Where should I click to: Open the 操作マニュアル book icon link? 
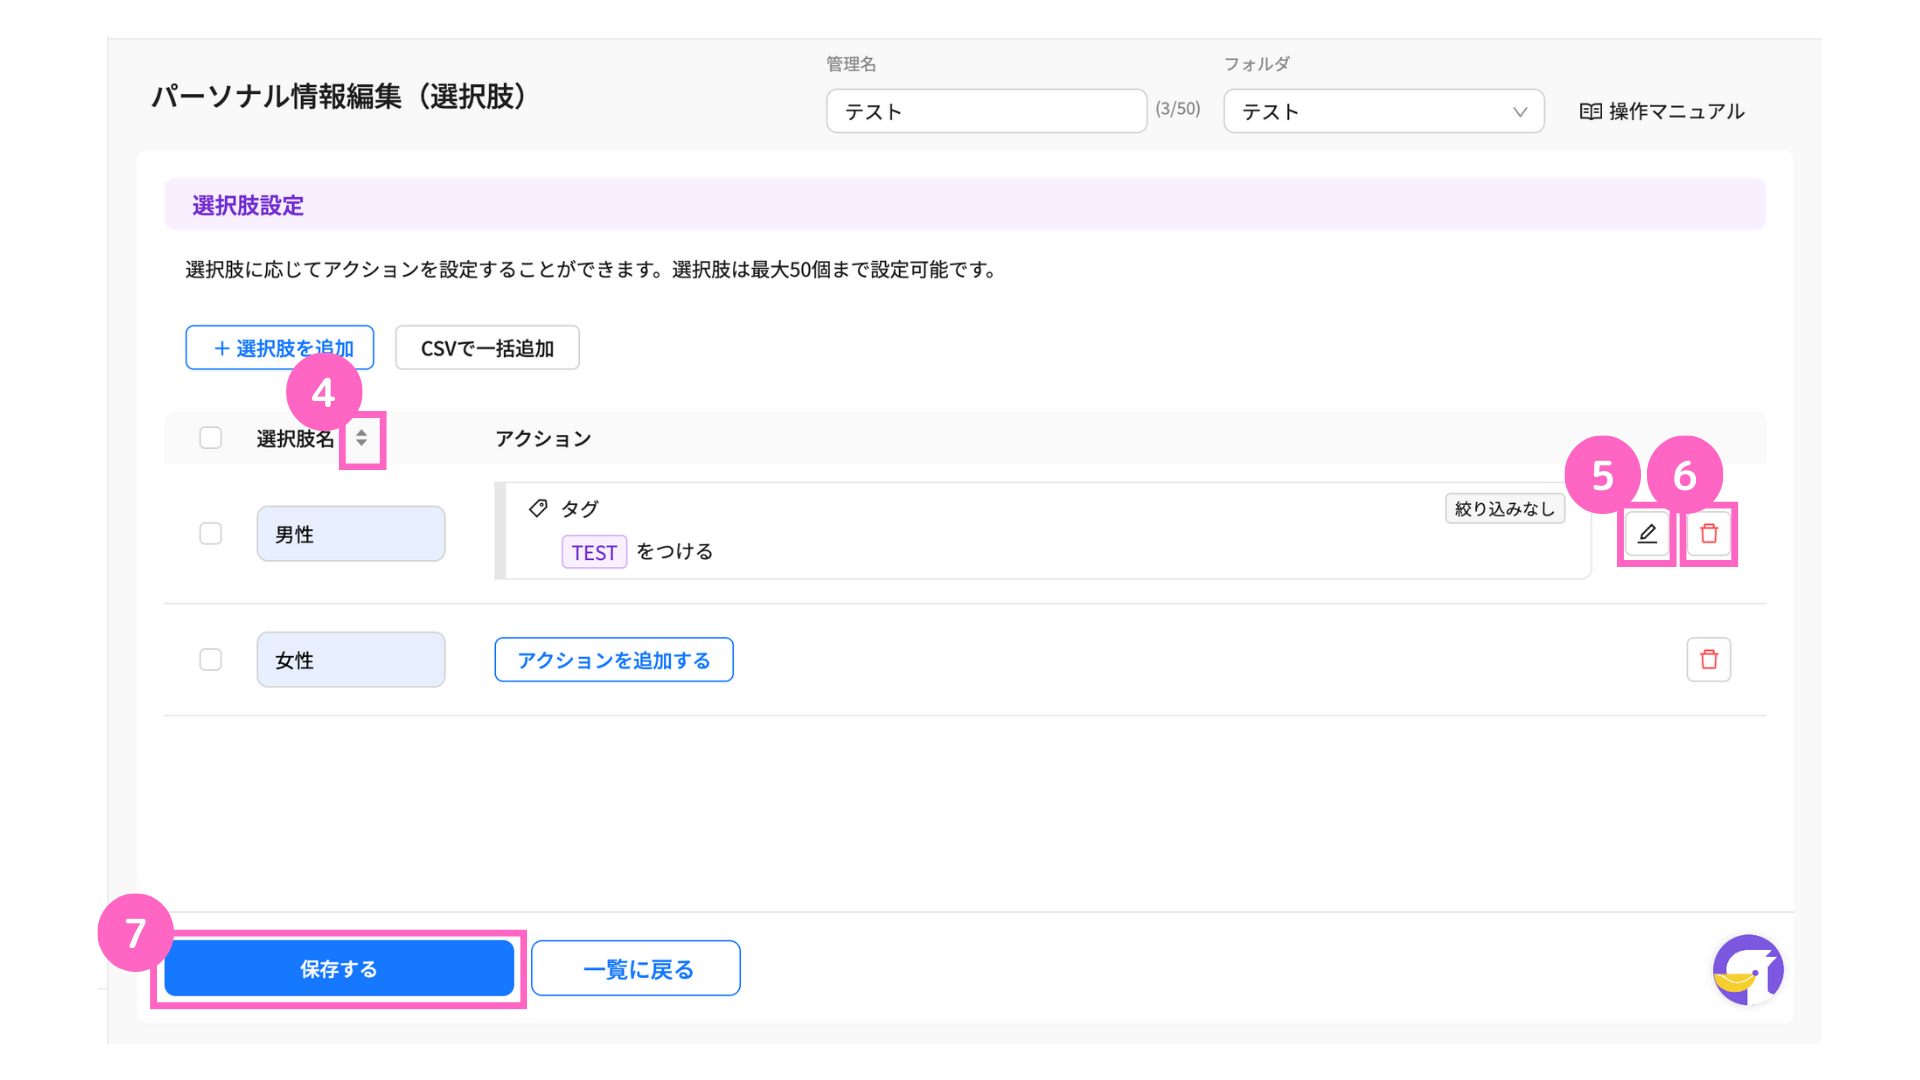click(x=1662, y=111)
